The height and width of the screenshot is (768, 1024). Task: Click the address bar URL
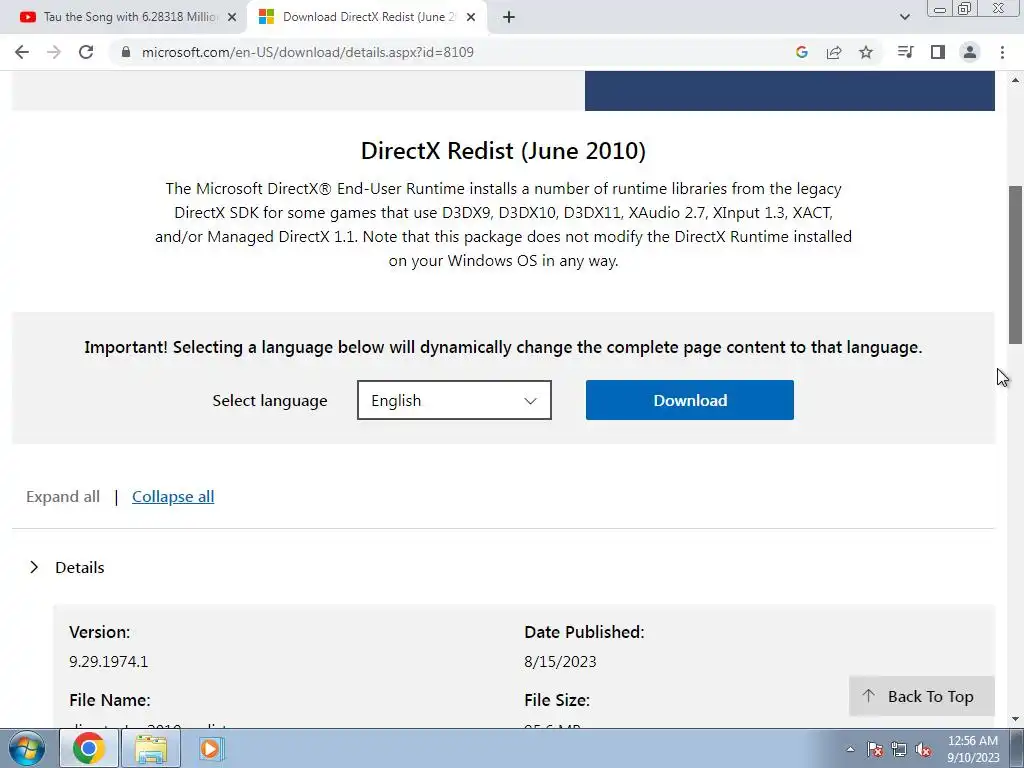pos(308,52)
